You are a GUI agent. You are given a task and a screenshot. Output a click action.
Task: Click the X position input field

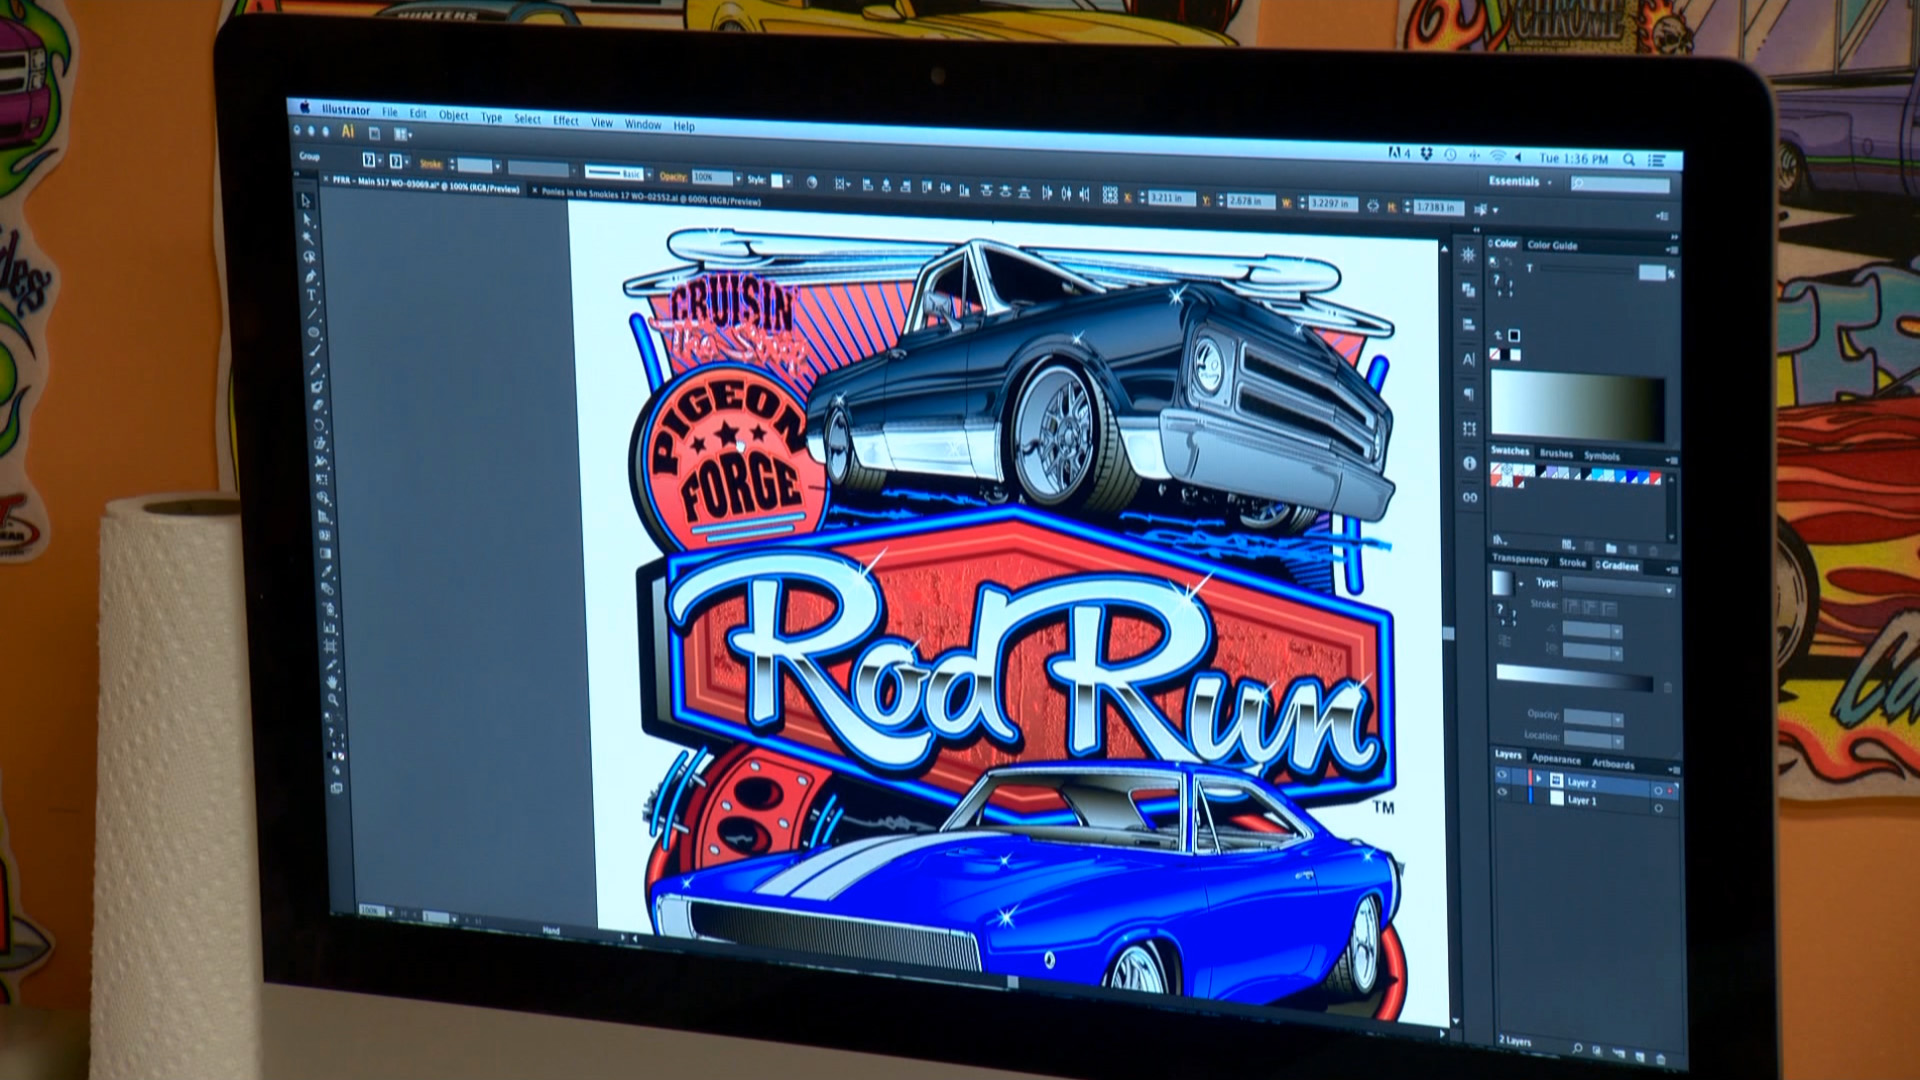click(x=1171, y=198)
